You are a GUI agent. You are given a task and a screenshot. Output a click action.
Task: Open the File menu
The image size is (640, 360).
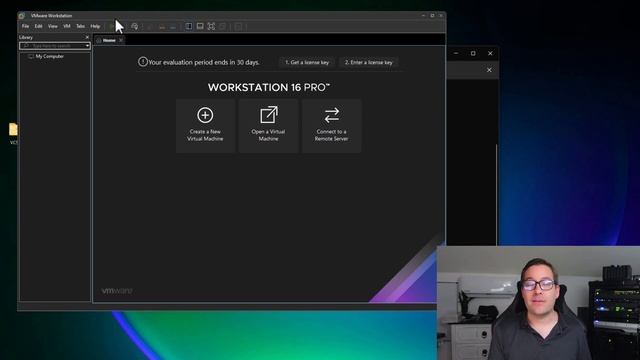click(25, 26)
